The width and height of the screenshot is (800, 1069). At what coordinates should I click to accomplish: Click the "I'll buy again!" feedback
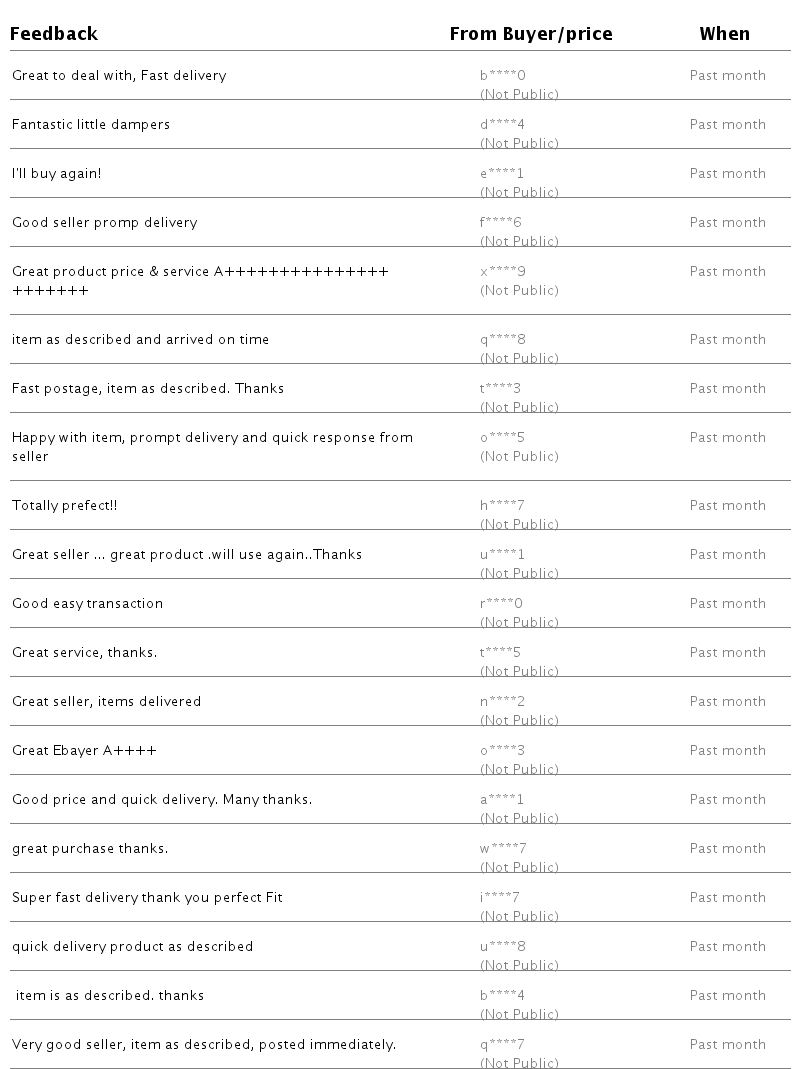(57, 173)
